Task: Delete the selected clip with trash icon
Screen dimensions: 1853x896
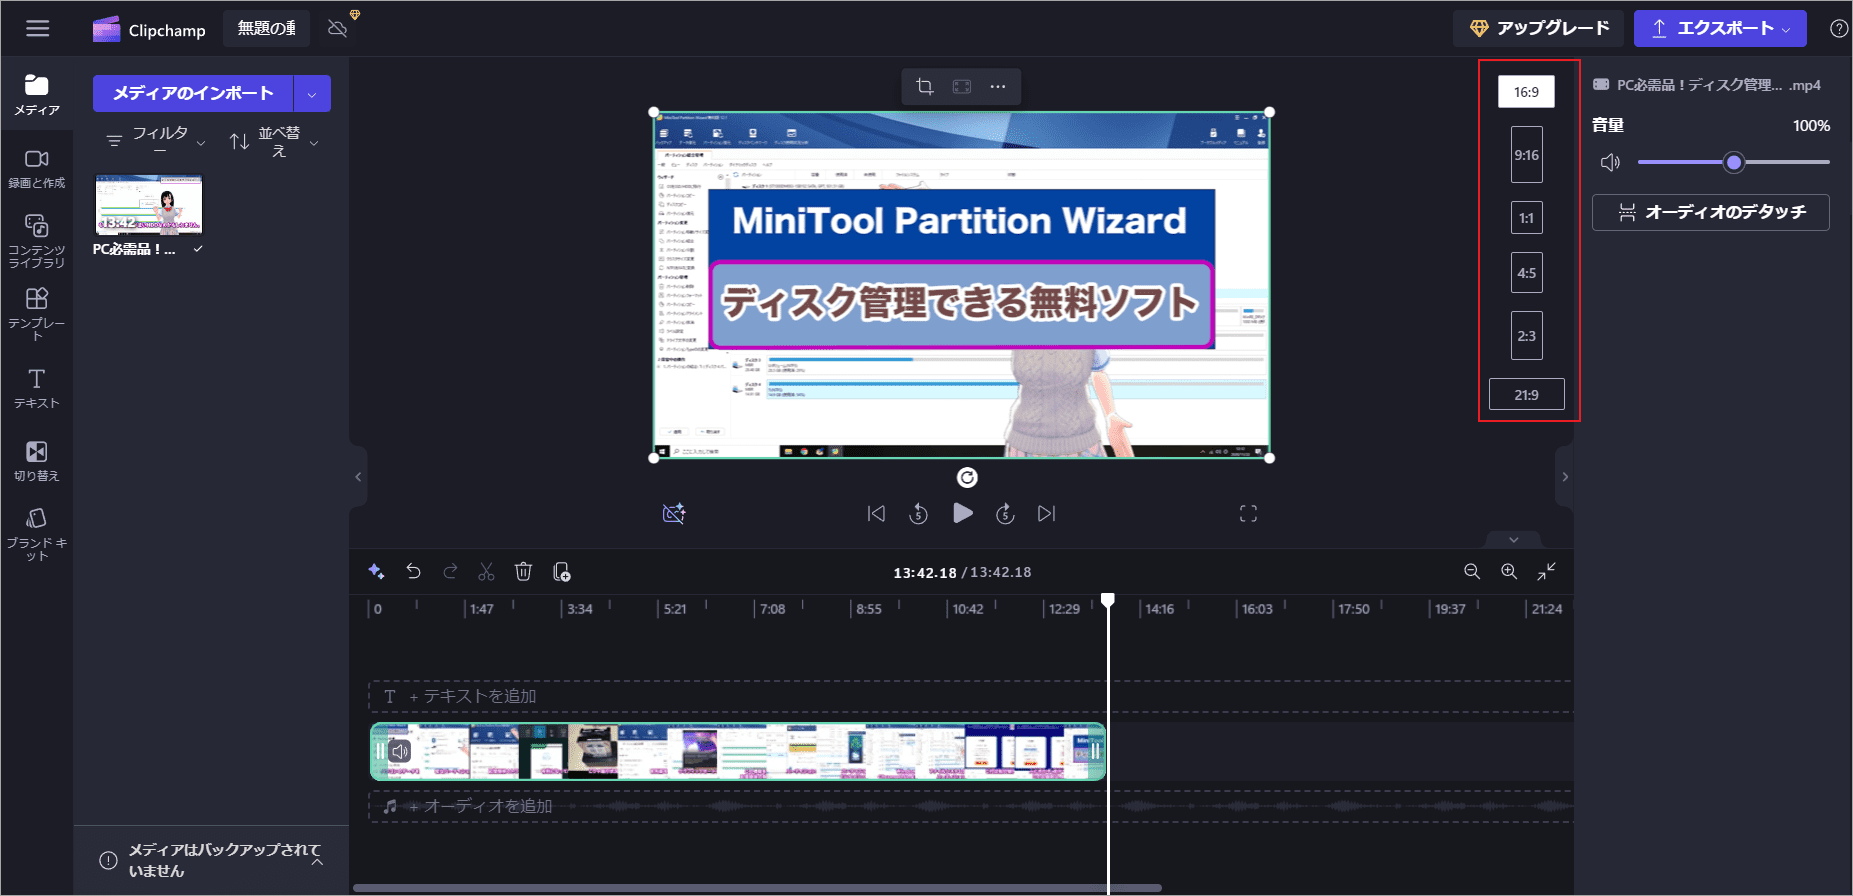Action: (x=523, y=571)
